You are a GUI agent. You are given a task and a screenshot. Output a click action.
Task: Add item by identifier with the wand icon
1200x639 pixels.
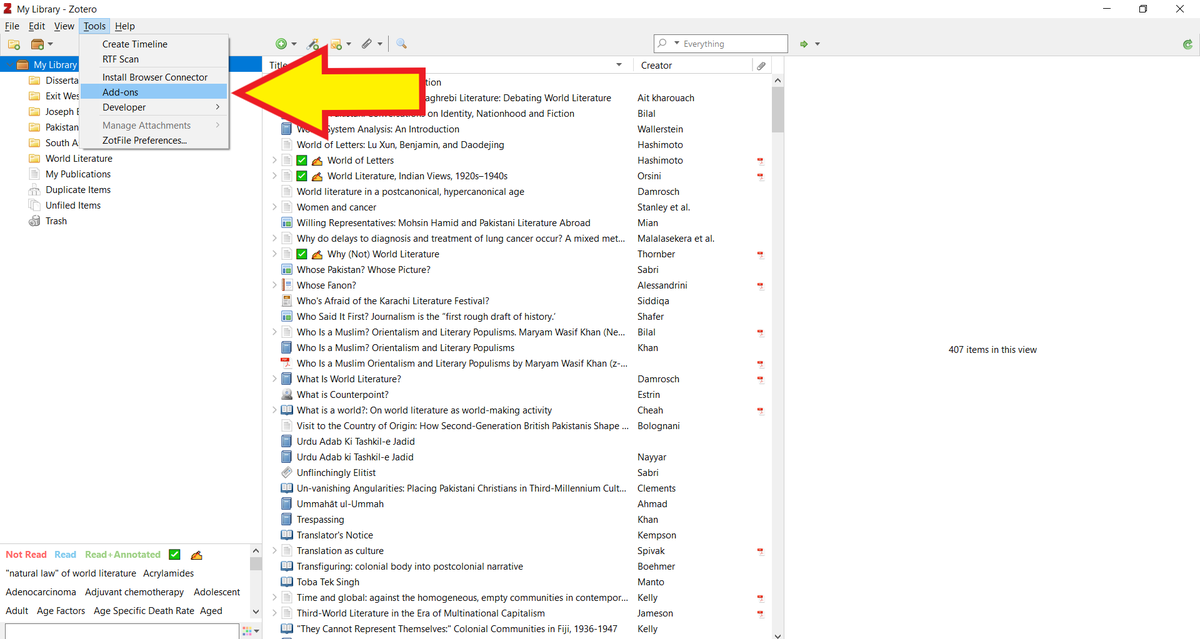(x=311, y=43)
